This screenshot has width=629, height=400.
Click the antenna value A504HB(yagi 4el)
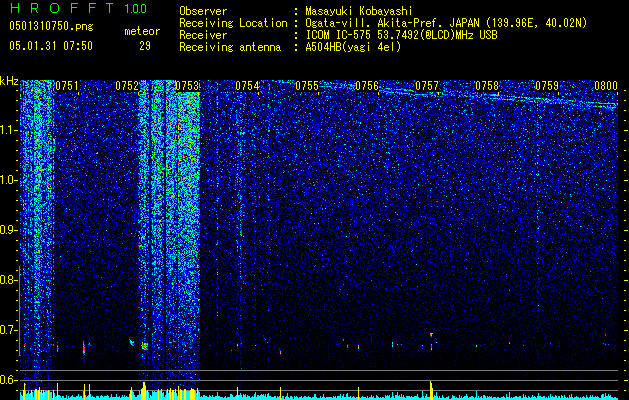(x=353, y=47)
